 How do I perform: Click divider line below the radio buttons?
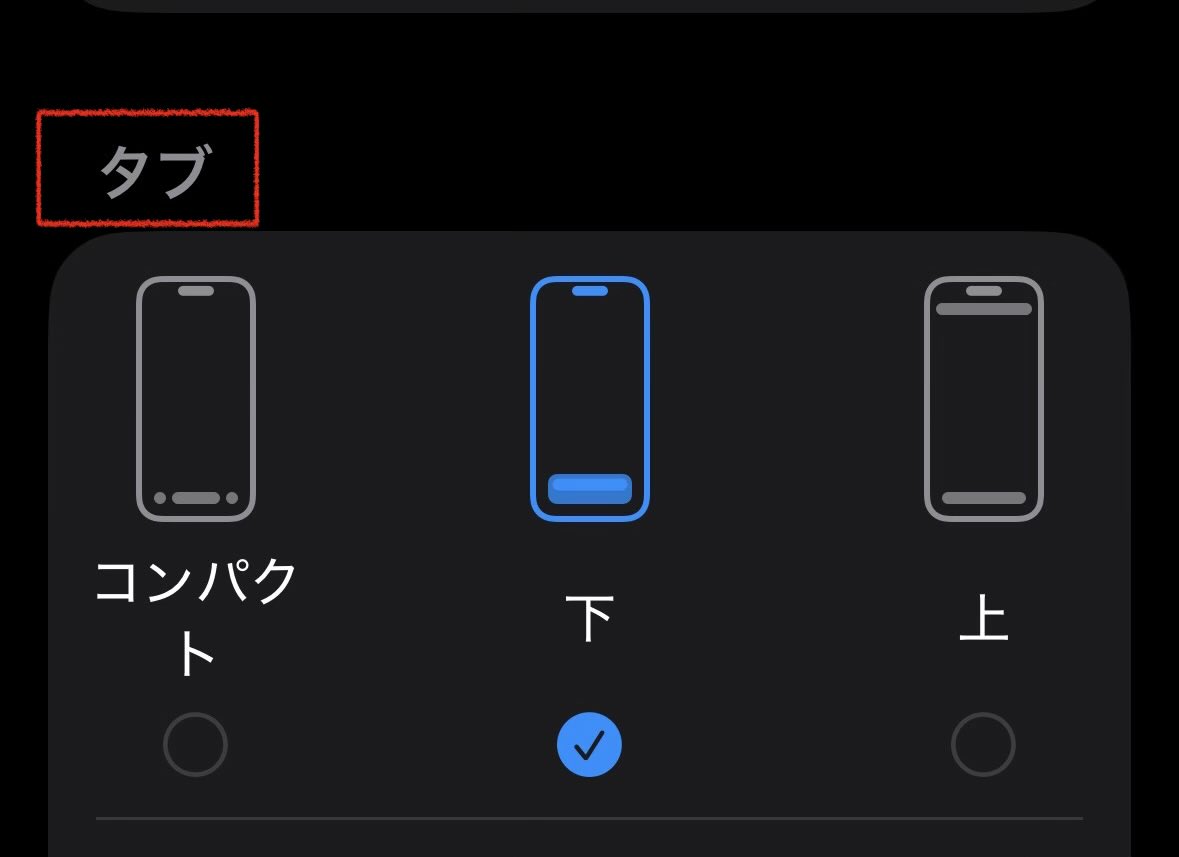pos(590,818)
